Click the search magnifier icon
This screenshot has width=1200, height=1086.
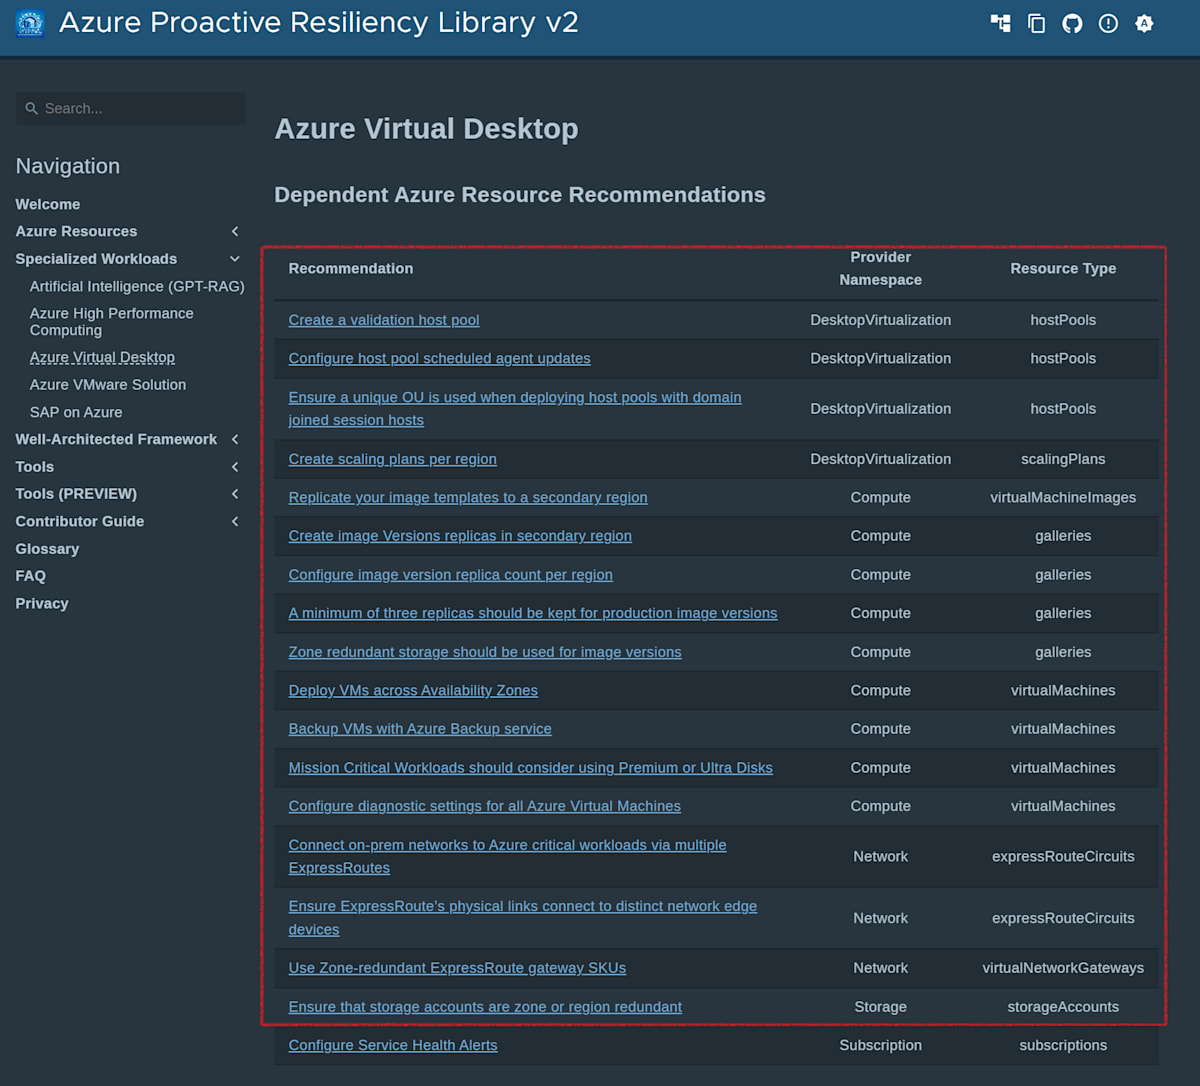(x=32, y=108)
